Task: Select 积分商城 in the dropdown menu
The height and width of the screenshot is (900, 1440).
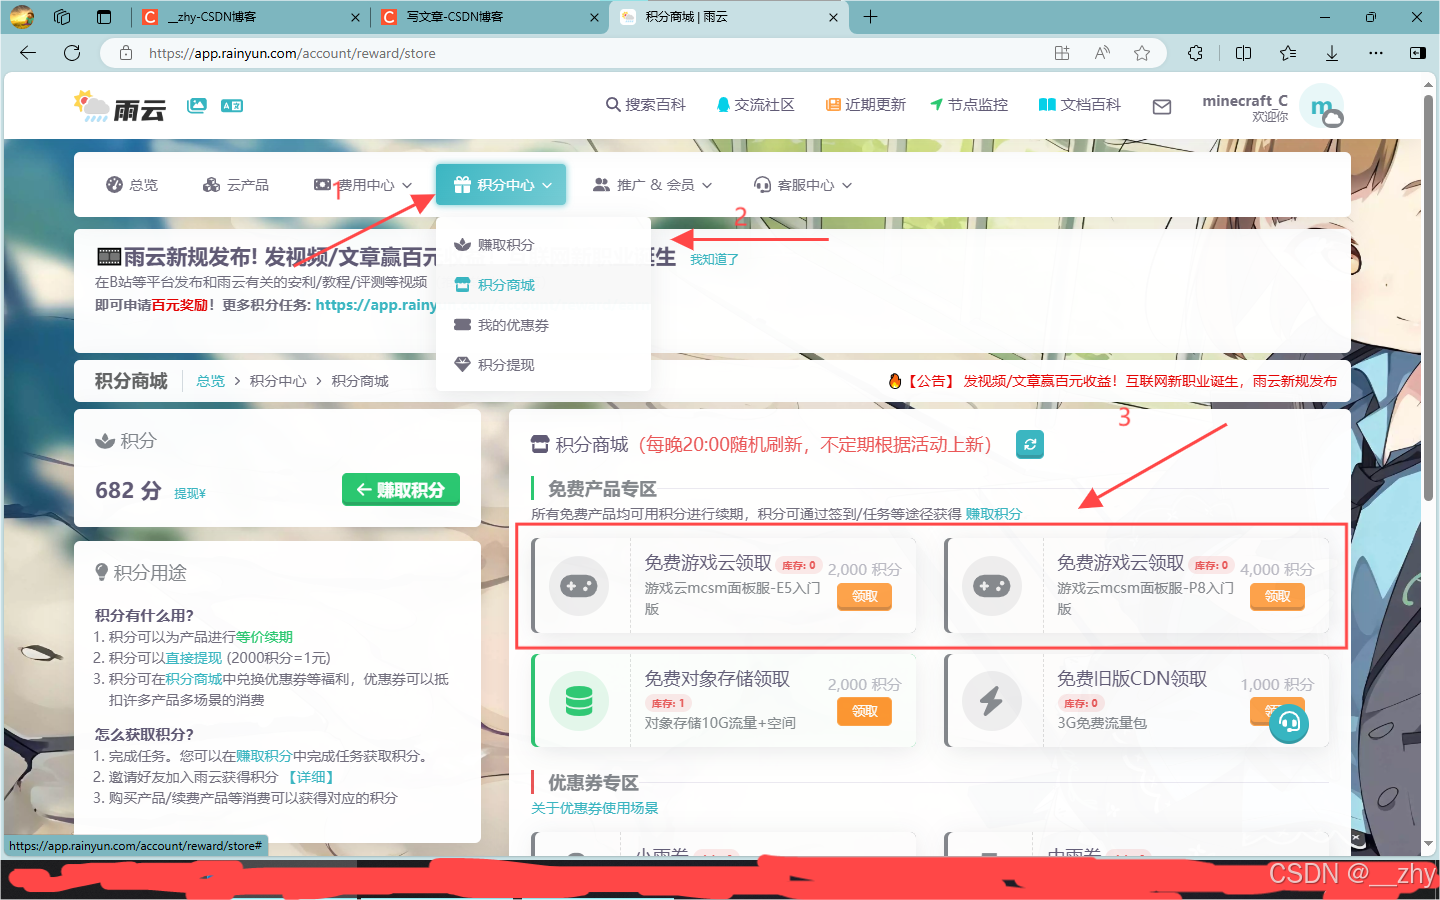Action: point(543,285)
